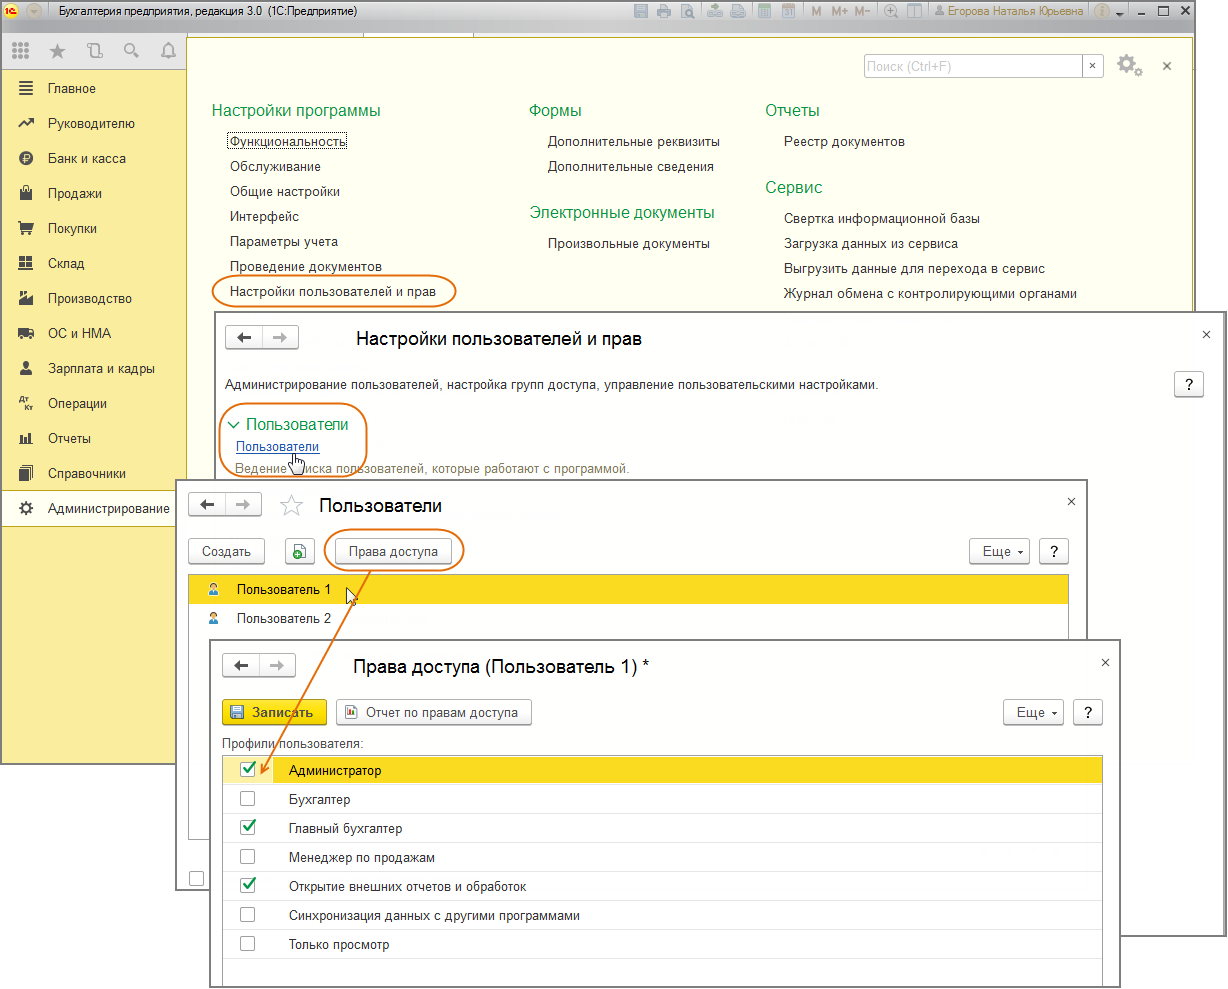Click the M+ memory button

point(839,11)
